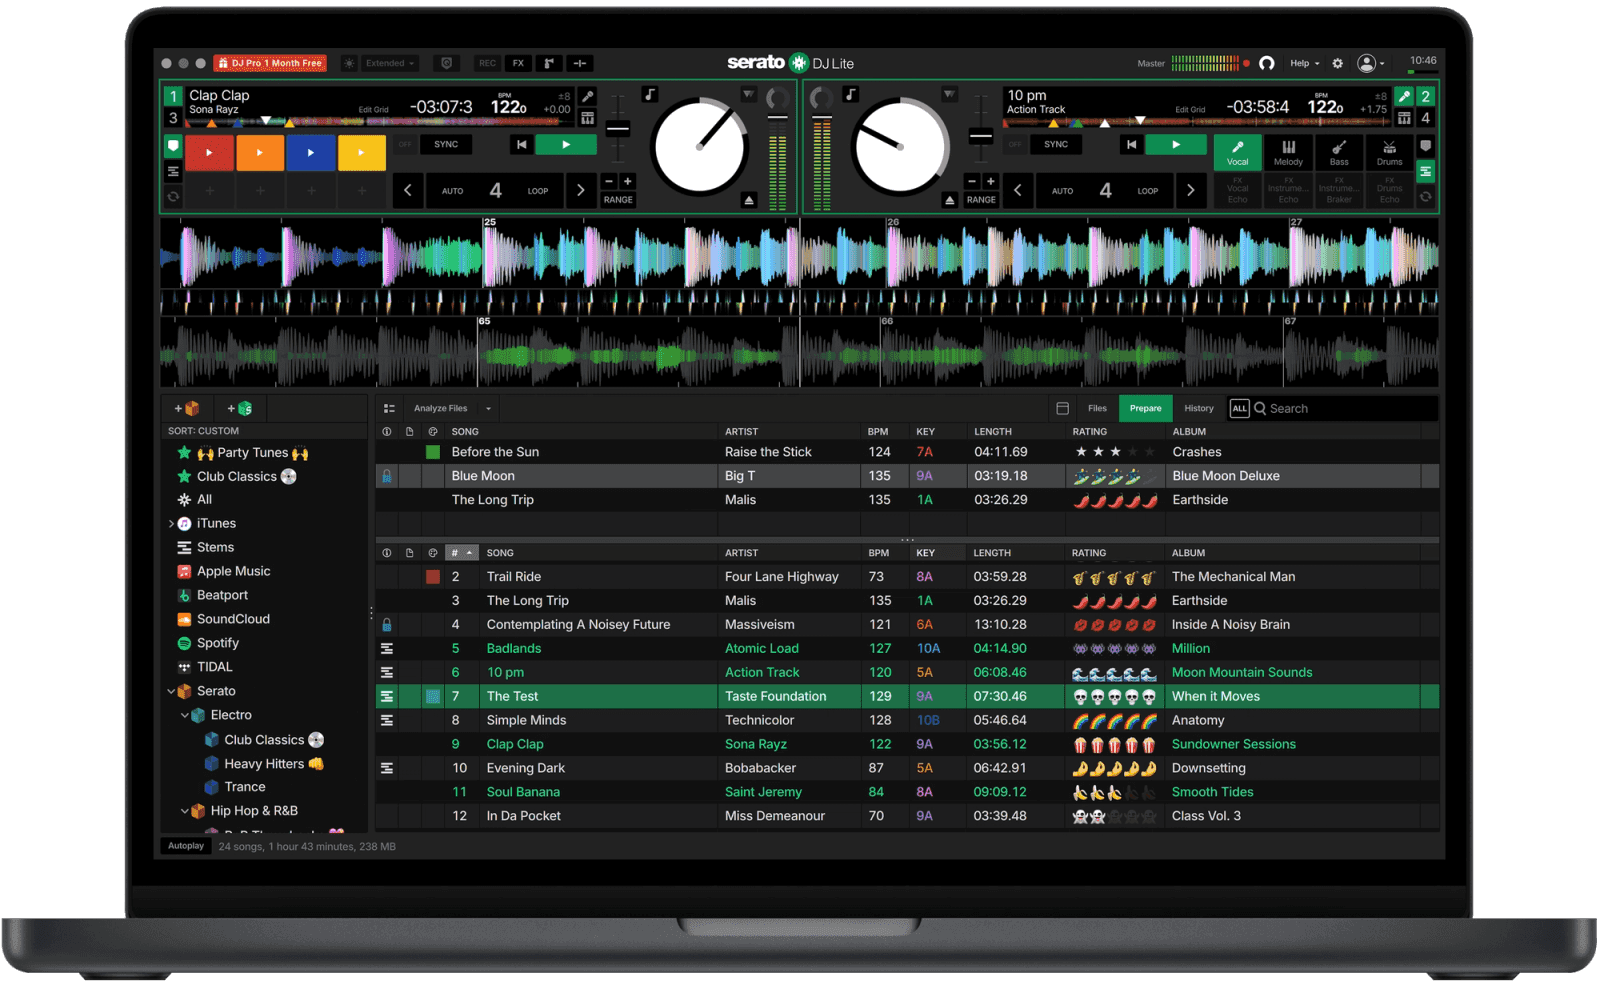Click the panel layout icon left of Files

(x=1062, y=408)
